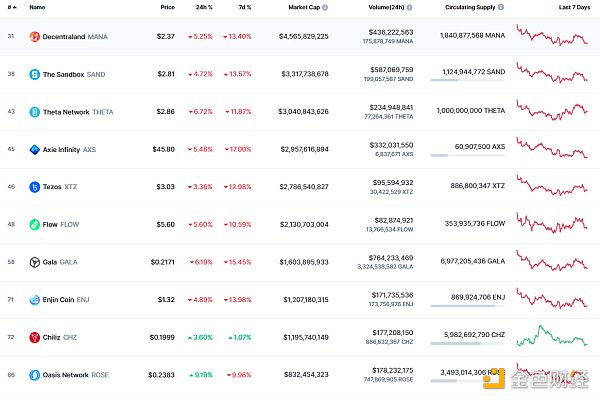Click the Axie Infinity logo icon

pyautogui.click(x=34, y=150)
